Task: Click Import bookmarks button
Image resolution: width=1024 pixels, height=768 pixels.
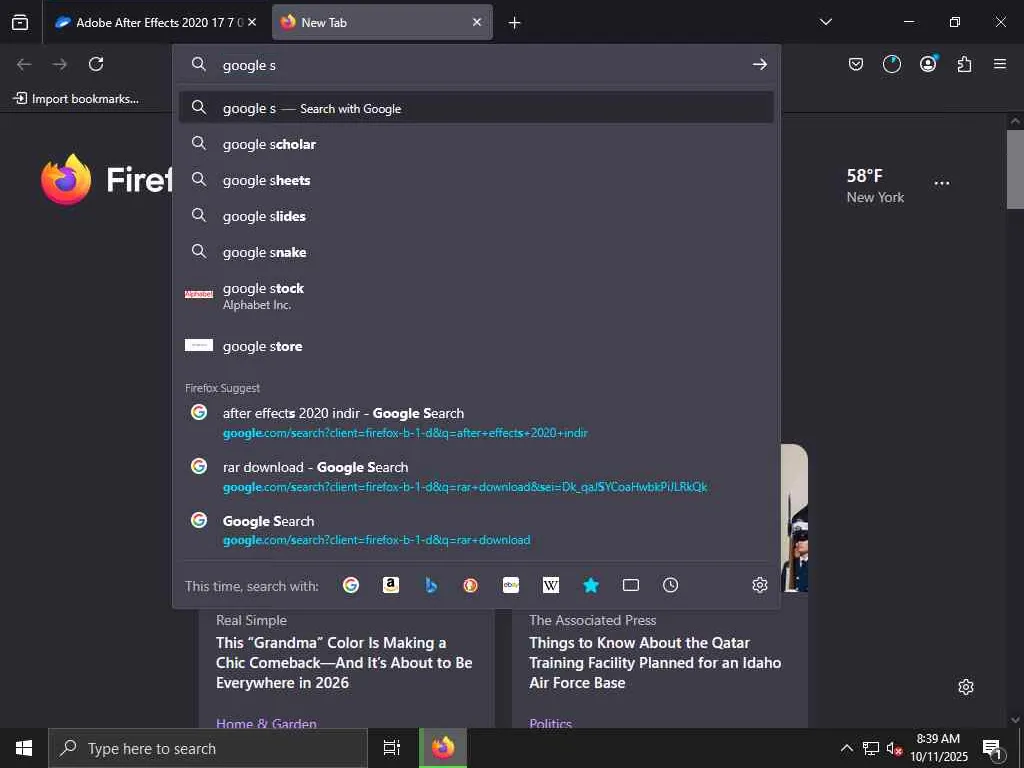Action: coord(76,99)
